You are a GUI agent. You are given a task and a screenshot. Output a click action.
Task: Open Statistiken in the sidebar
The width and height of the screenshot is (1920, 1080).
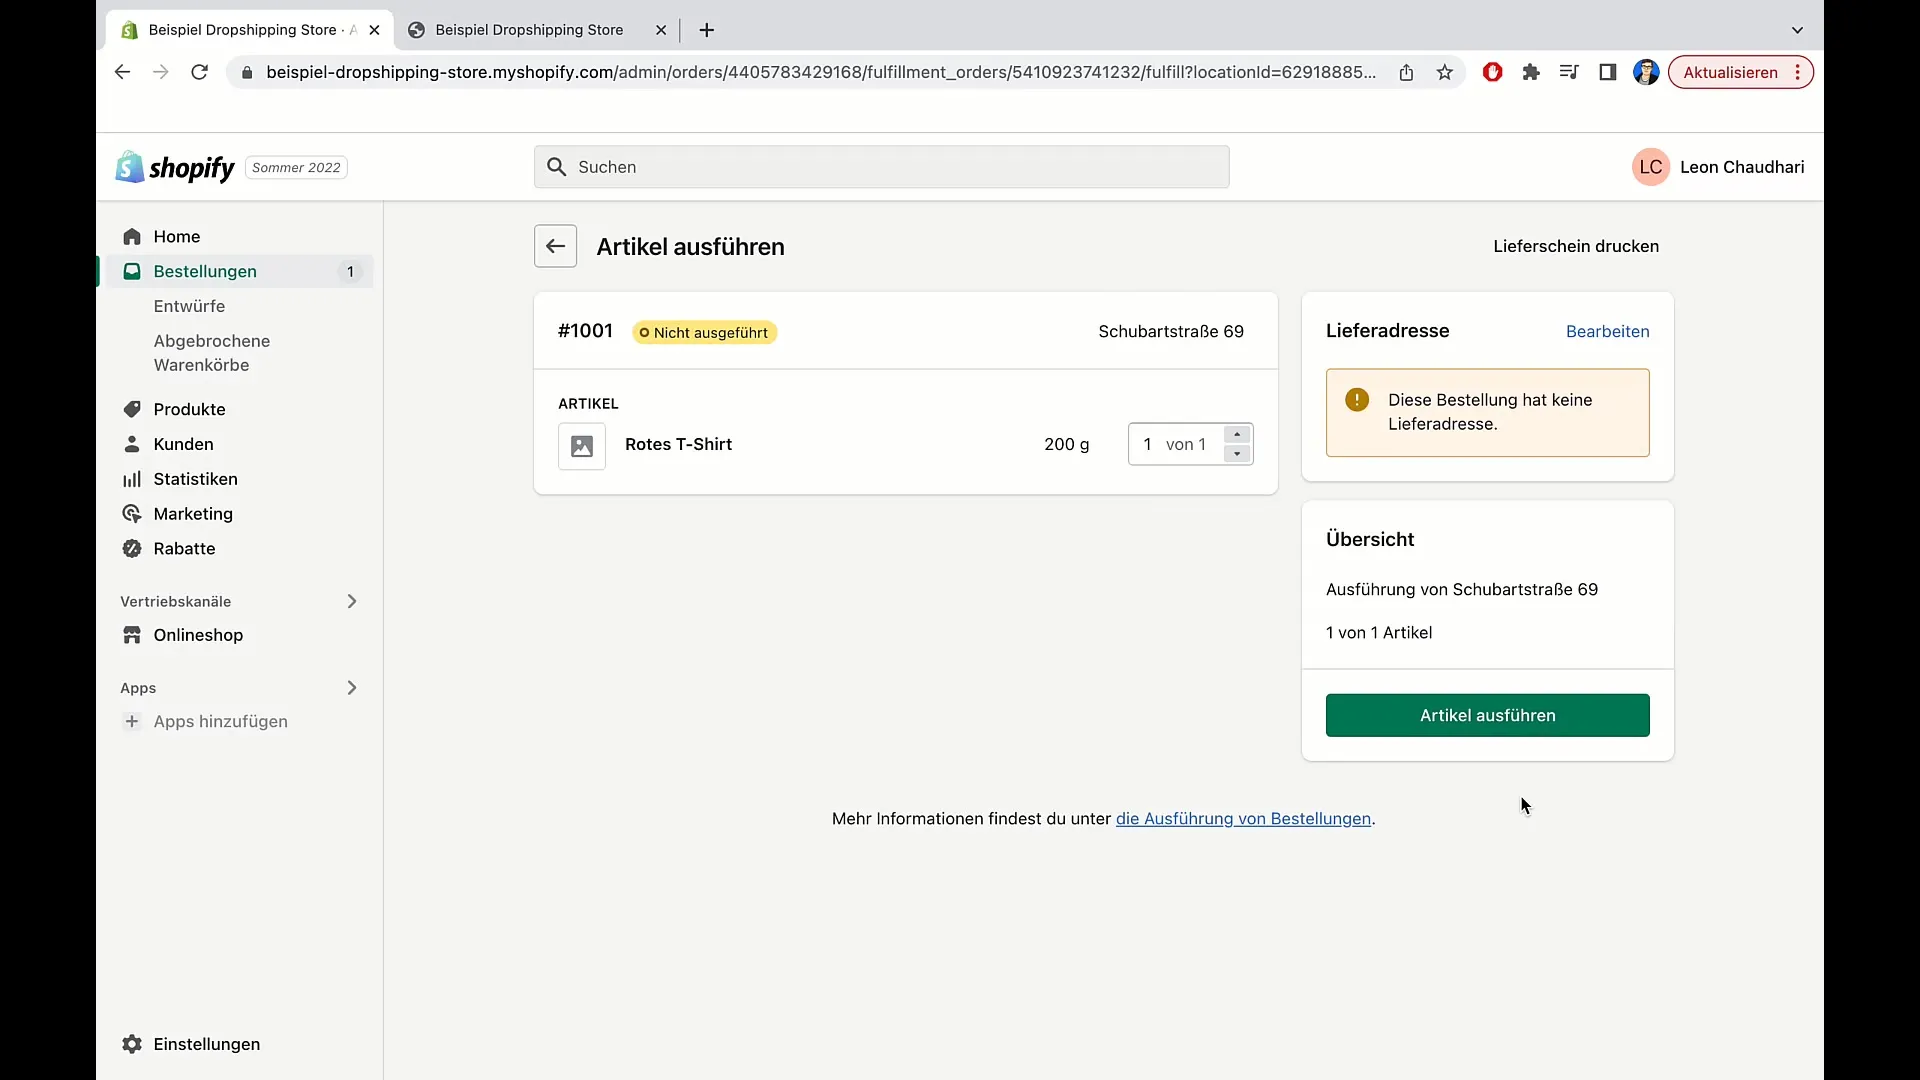(x=195, y=479)
